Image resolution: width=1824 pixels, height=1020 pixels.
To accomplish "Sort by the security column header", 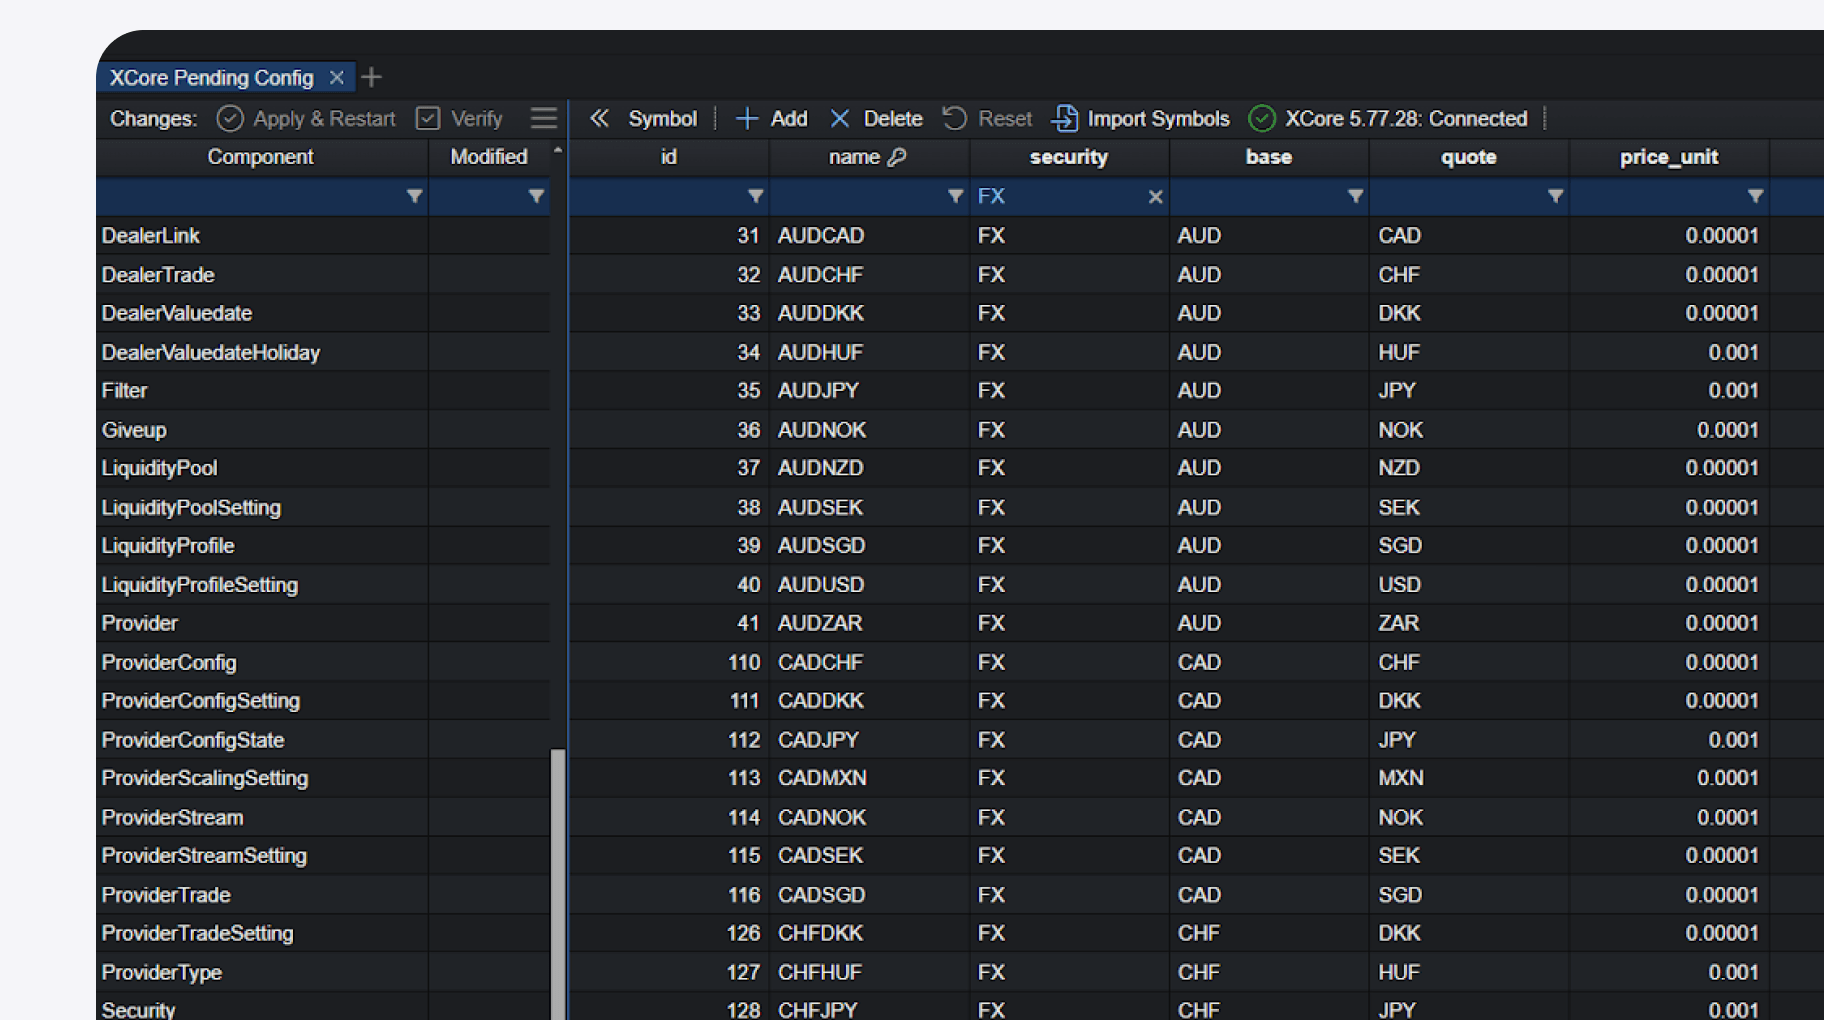I will [1069, 157].
